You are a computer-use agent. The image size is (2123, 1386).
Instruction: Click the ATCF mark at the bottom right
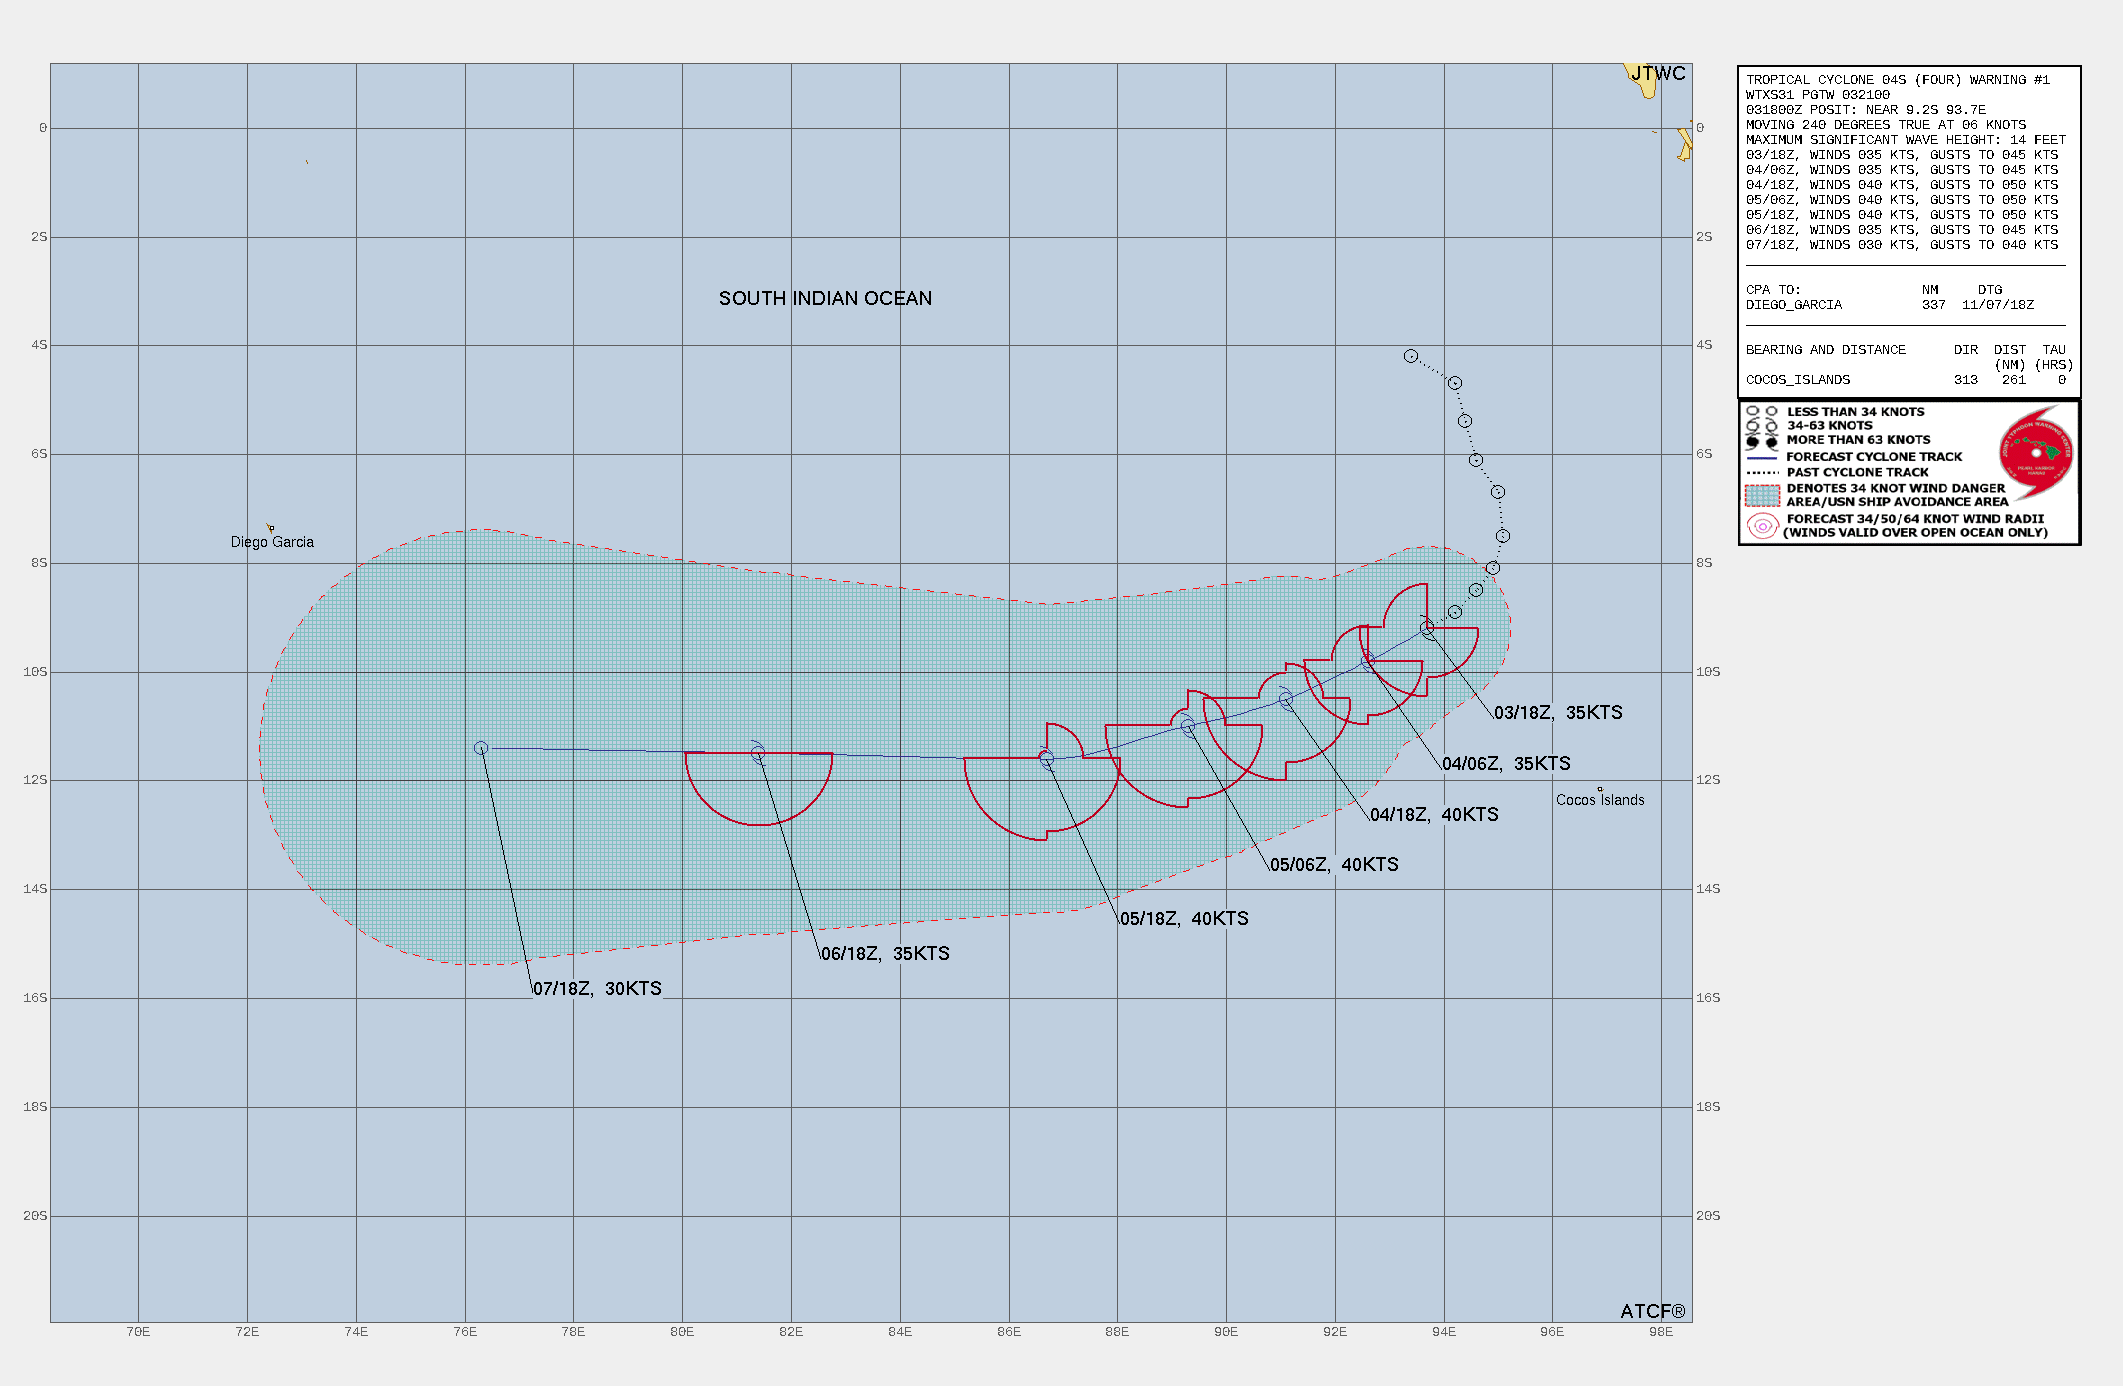coord(1652,1310)
